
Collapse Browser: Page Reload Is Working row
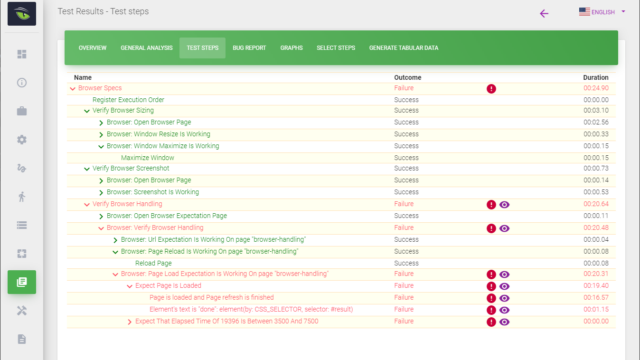click(115, 252)
